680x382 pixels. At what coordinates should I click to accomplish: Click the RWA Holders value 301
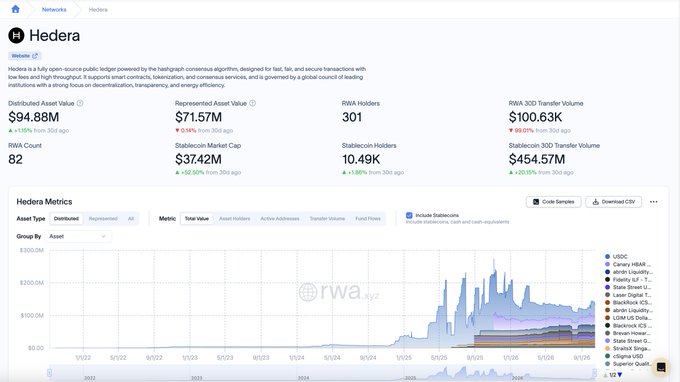tap(352, 117)
